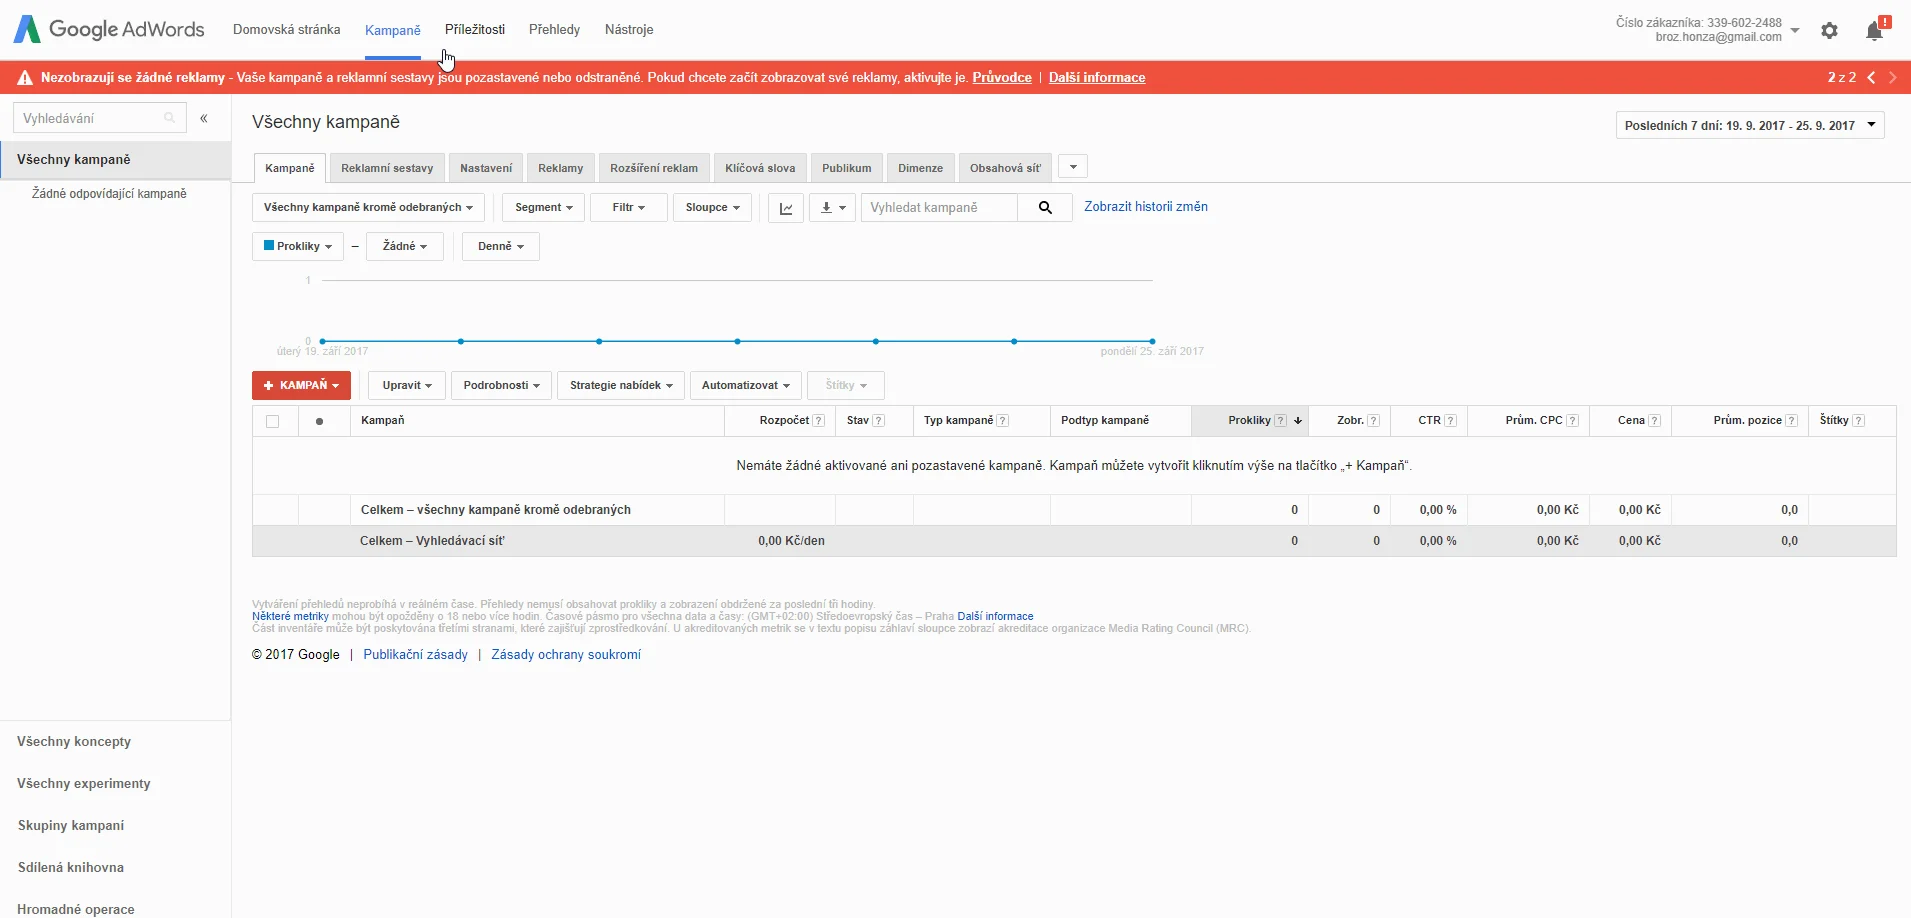
Task: Toggle the chart display icon
Action: tap(786, 208)
